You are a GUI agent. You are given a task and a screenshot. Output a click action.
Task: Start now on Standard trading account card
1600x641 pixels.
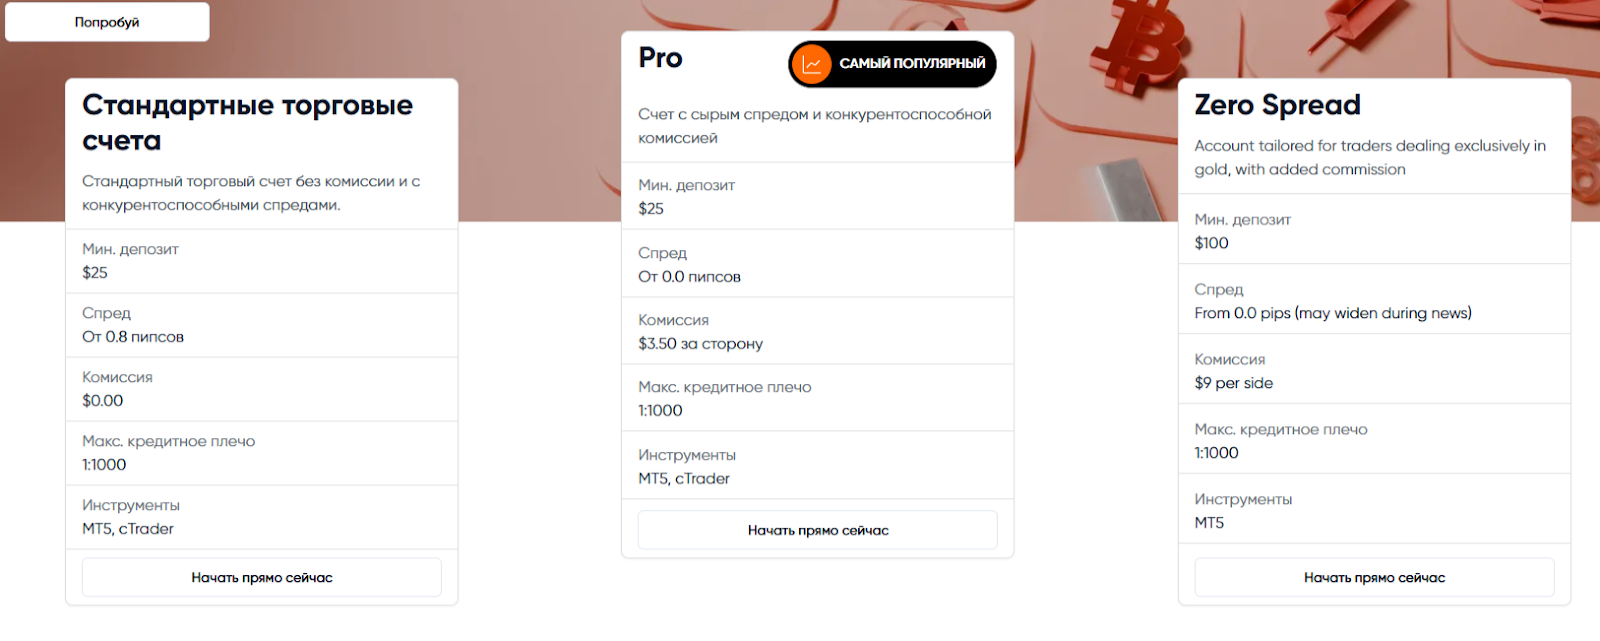pyautogui.click(x=262, y=577)
